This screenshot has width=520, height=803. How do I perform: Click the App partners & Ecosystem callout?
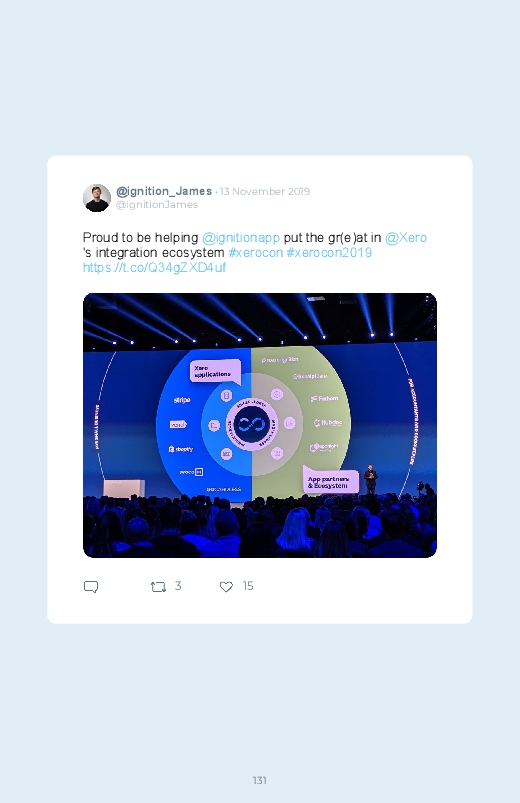tap(330, 481)
